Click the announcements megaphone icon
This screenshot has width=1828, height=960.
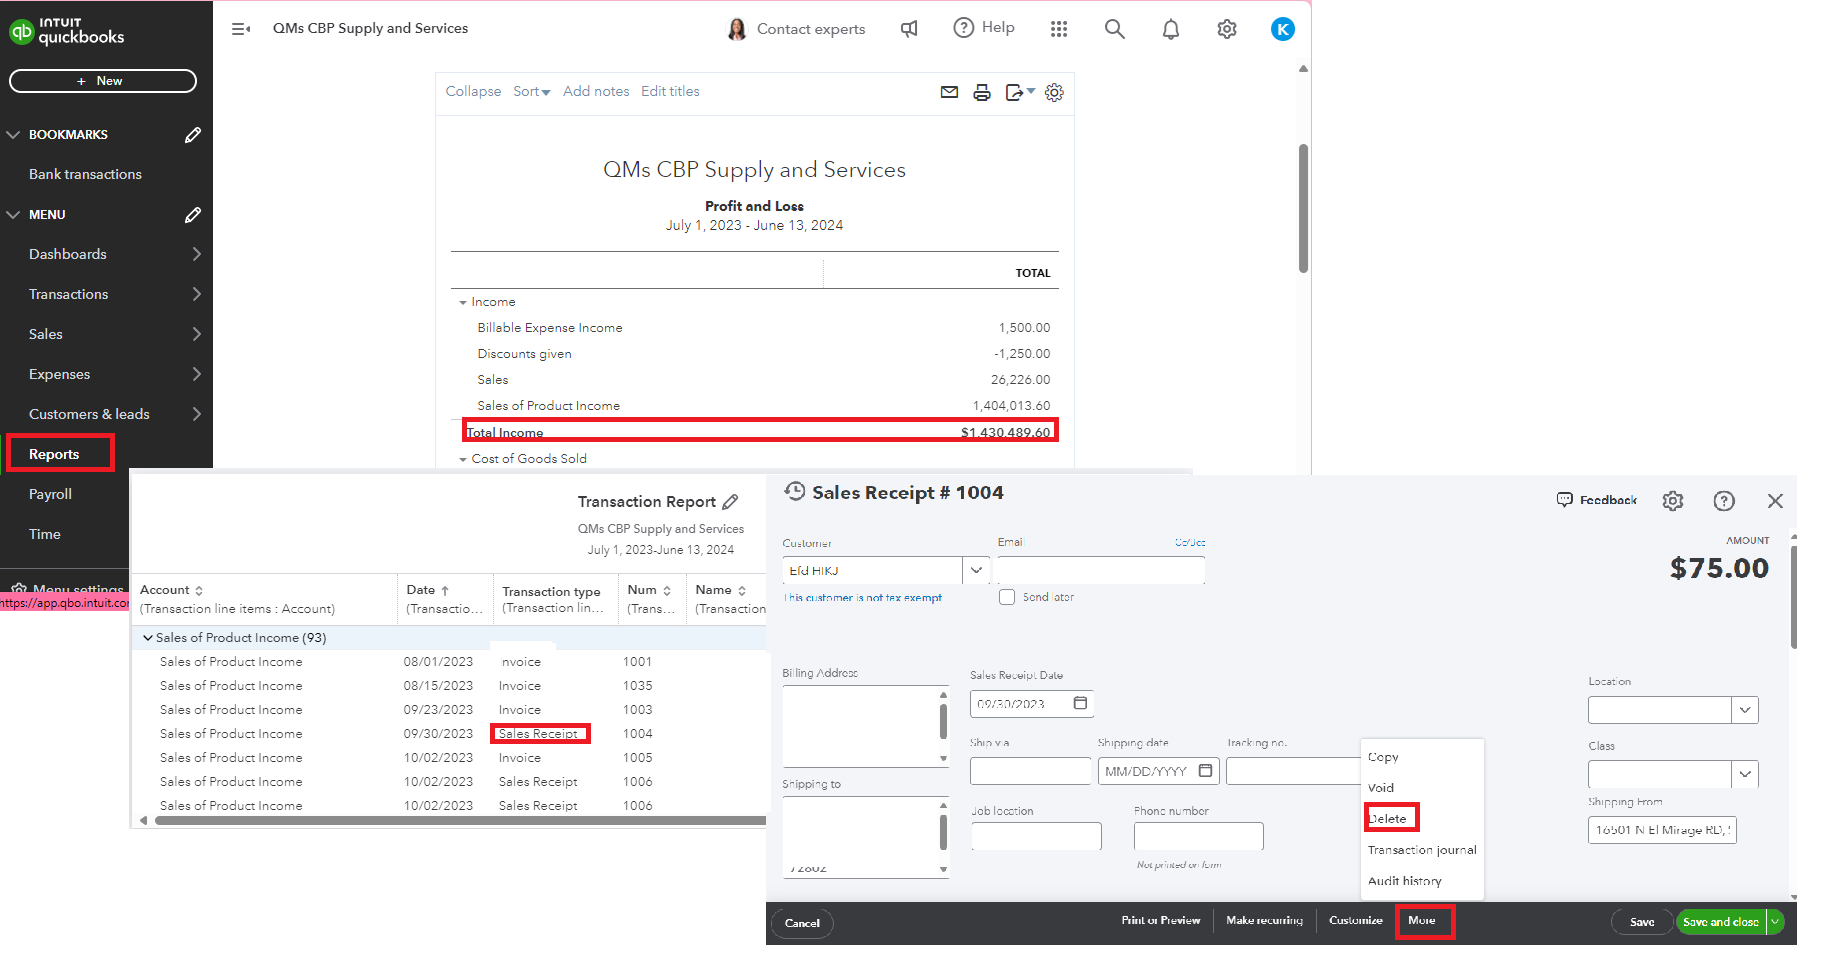(908, 28)
